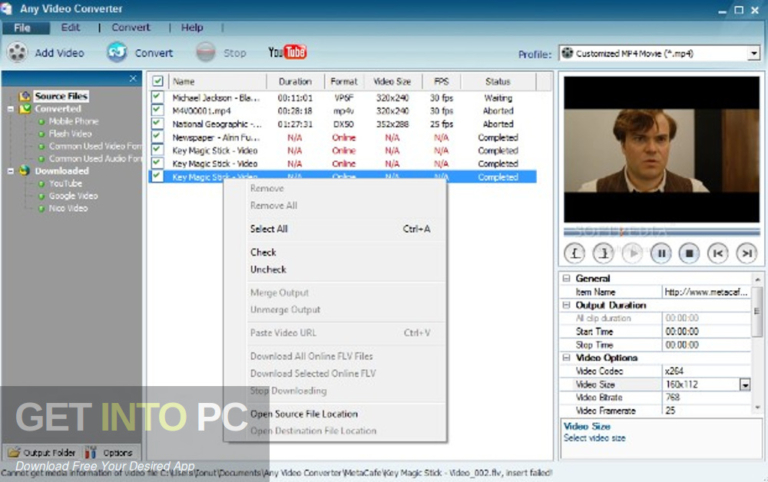Click the Stop Time value field
Image resolution: width=768 pixels, height=482 pixels.
[x=706, y=345]
